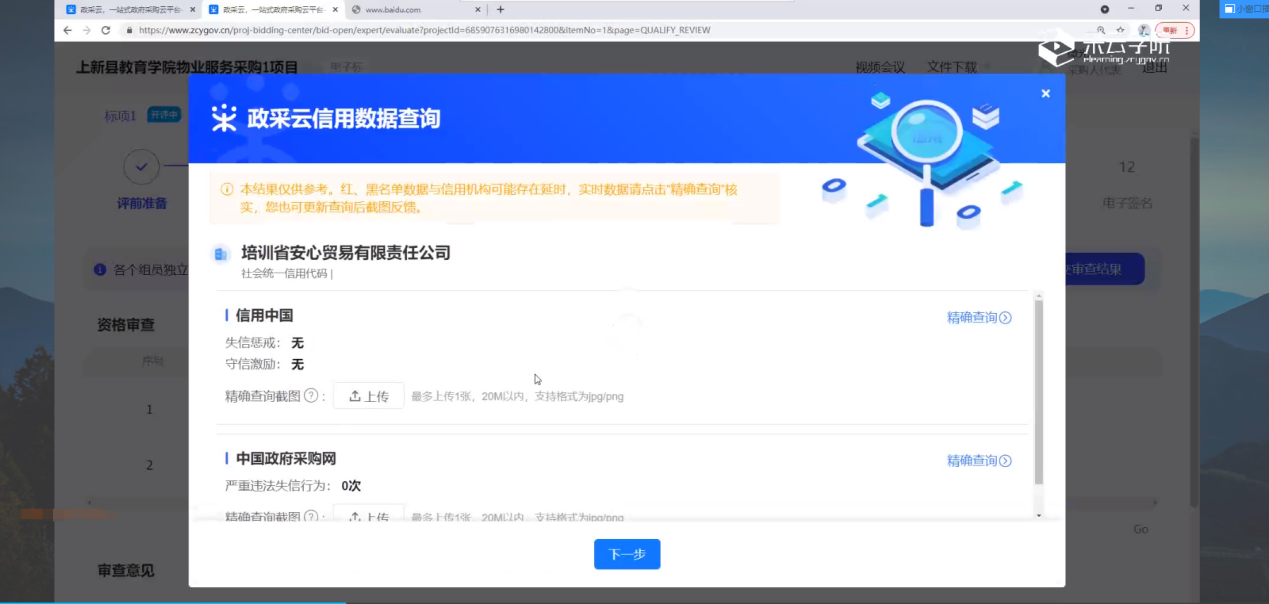1269x604 pixels.
Task: Switch to the second 政采云 browser tab
Action: pyautogui.click(x=272, y=9)
